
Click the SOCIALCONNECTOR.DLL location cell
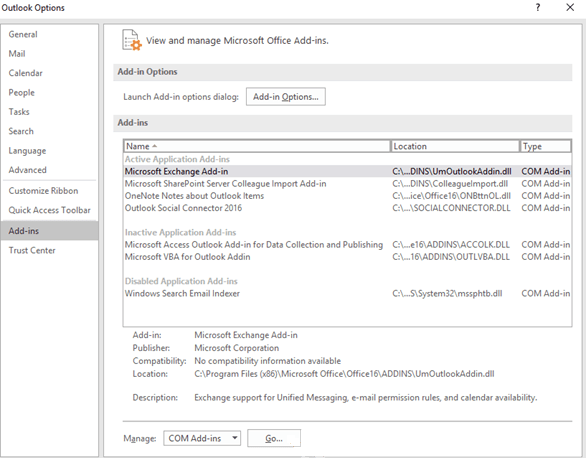tap(451, 208)
